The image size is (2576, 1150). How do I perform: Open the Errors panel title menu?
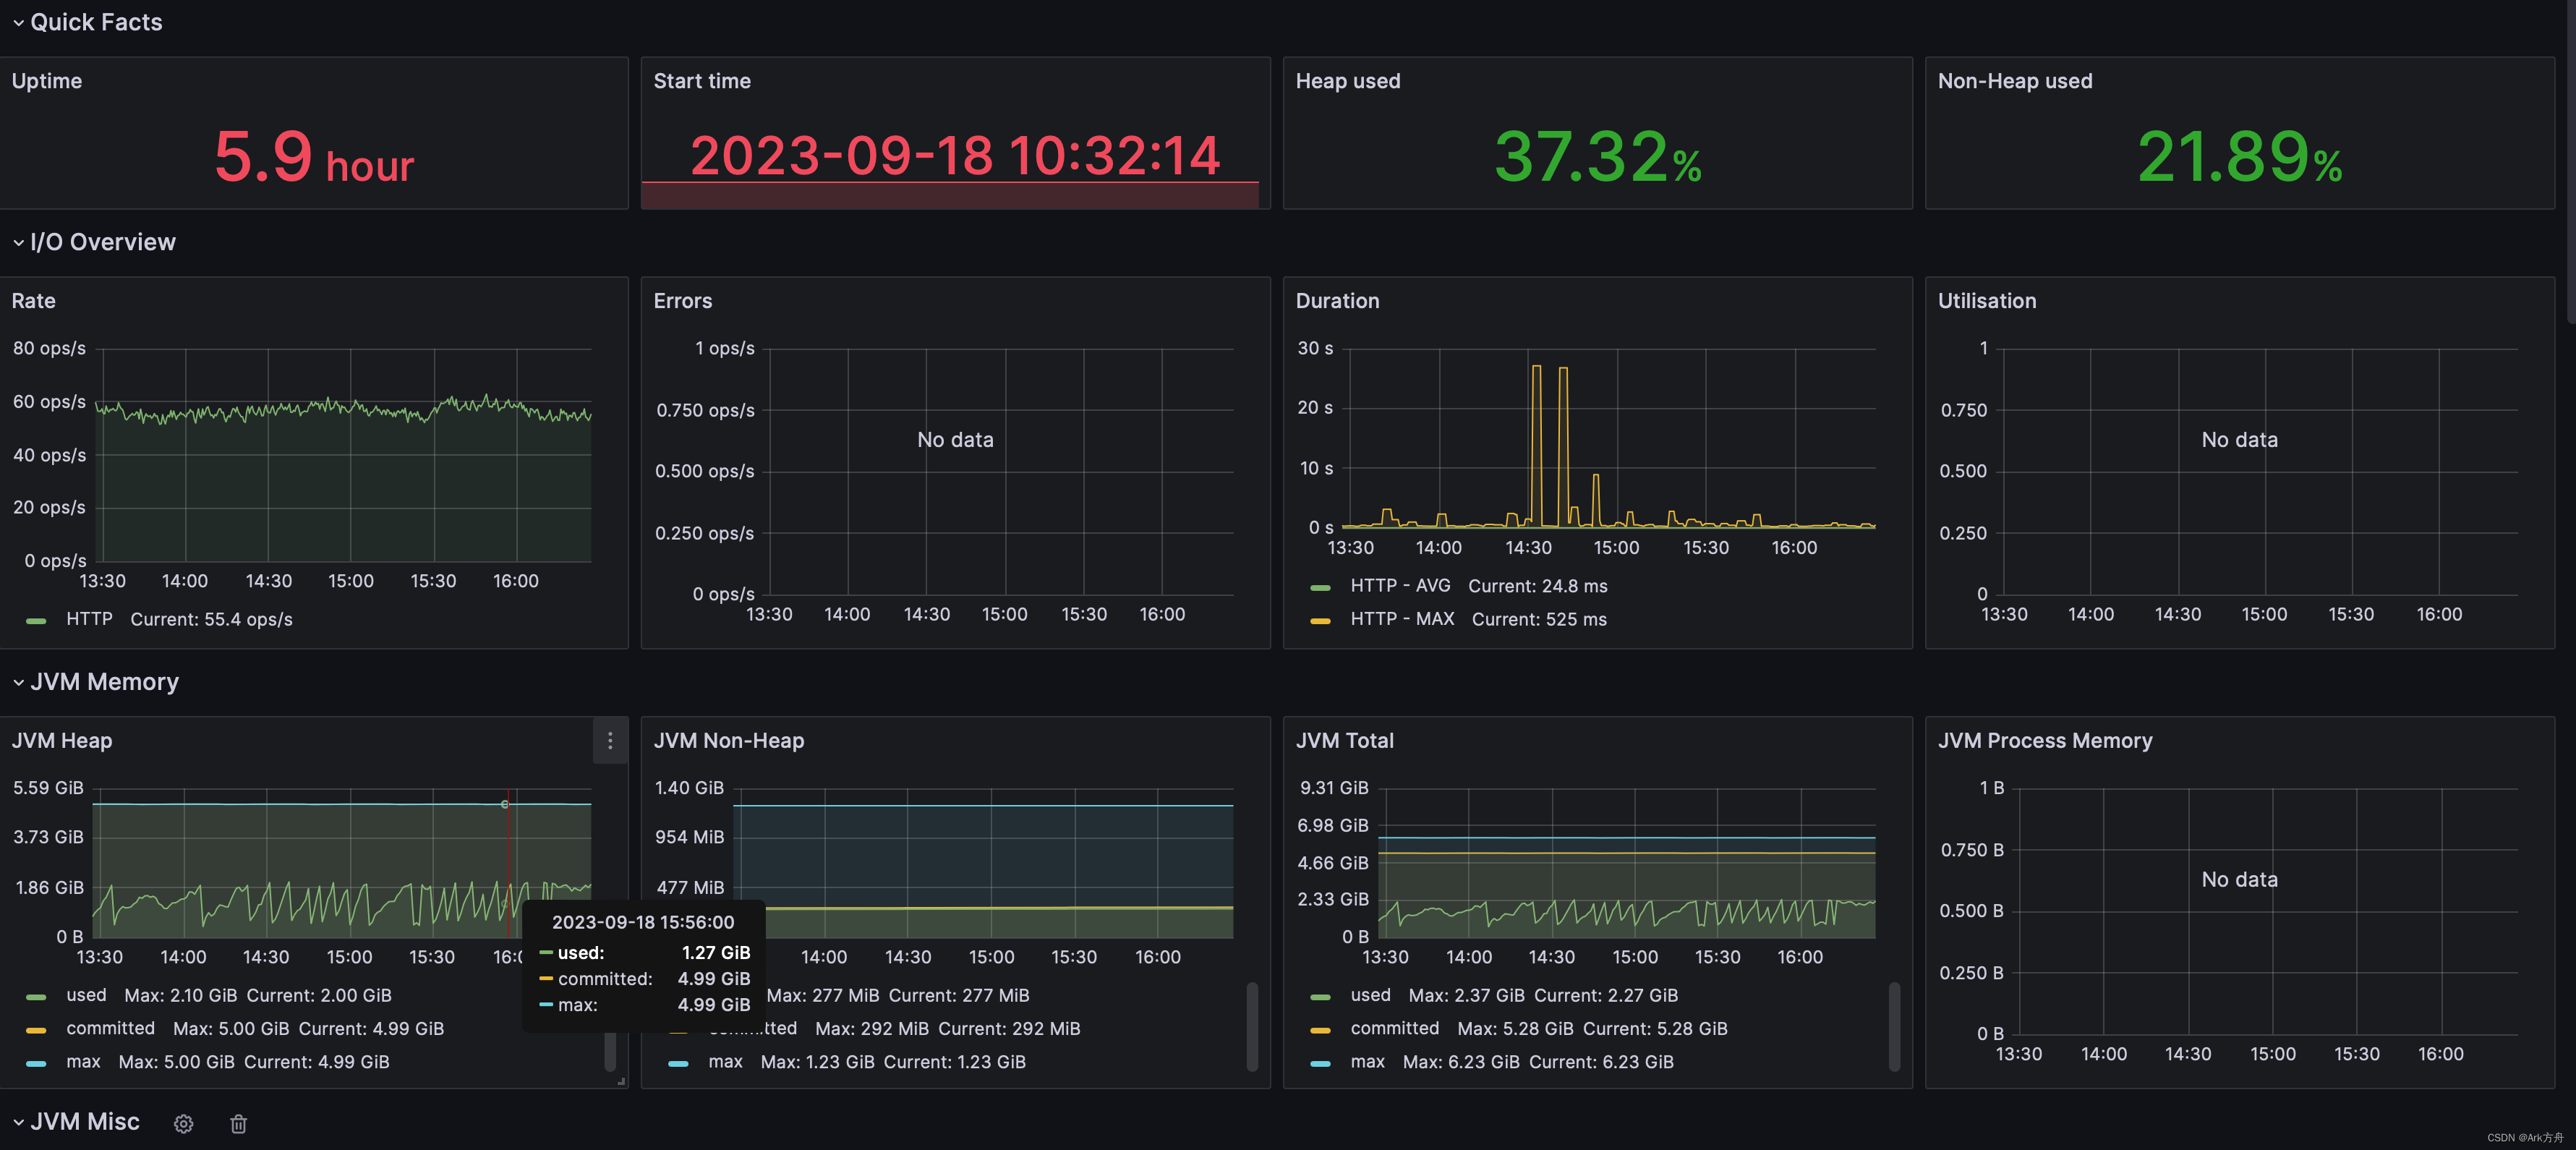point(683,301)
